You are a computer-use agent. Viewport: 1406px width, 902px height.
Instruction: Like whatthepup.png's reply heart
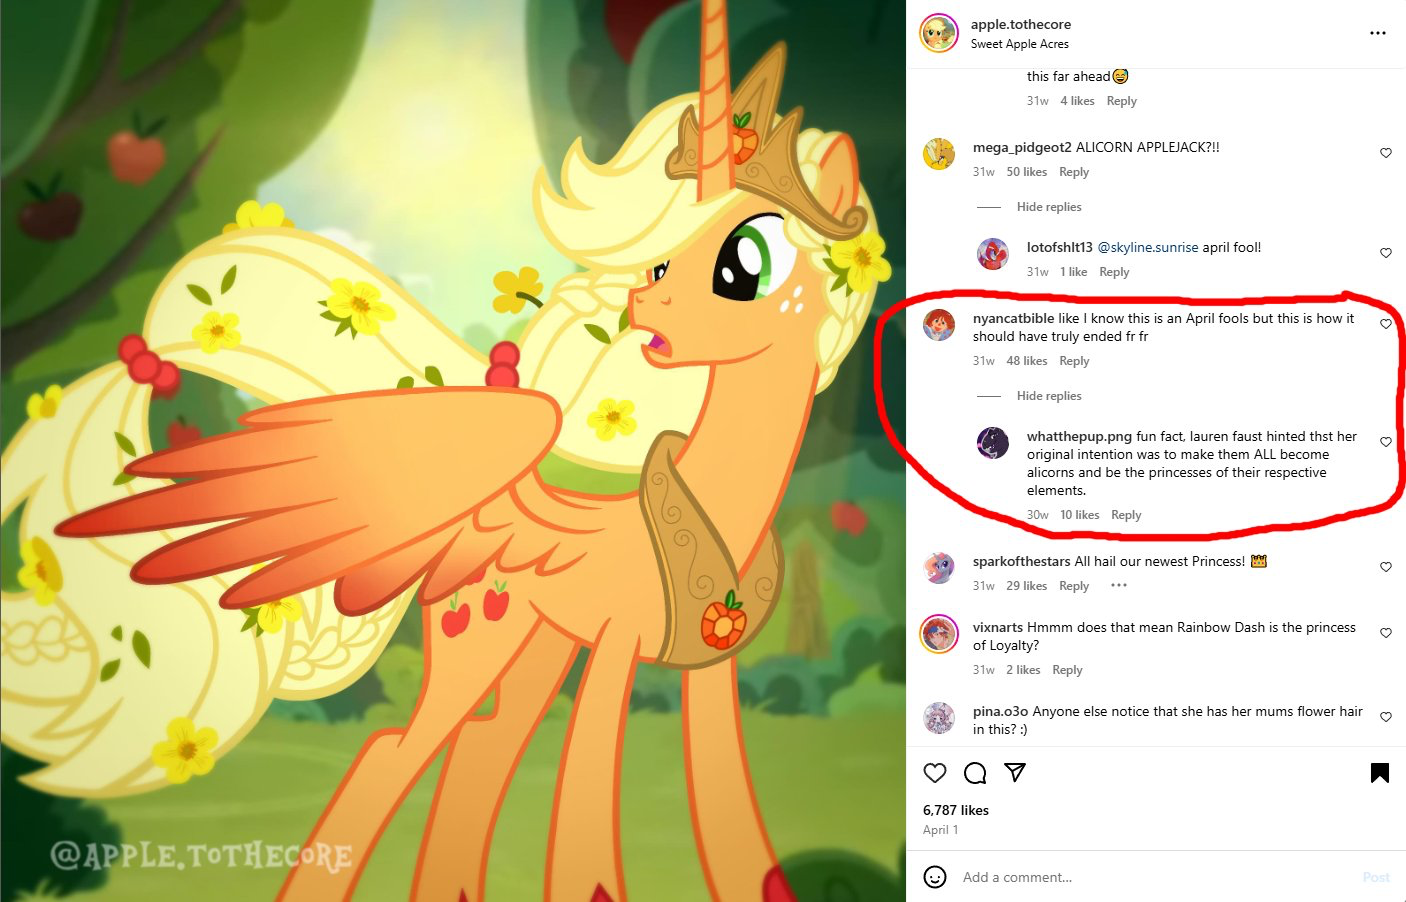(1386, 442)
